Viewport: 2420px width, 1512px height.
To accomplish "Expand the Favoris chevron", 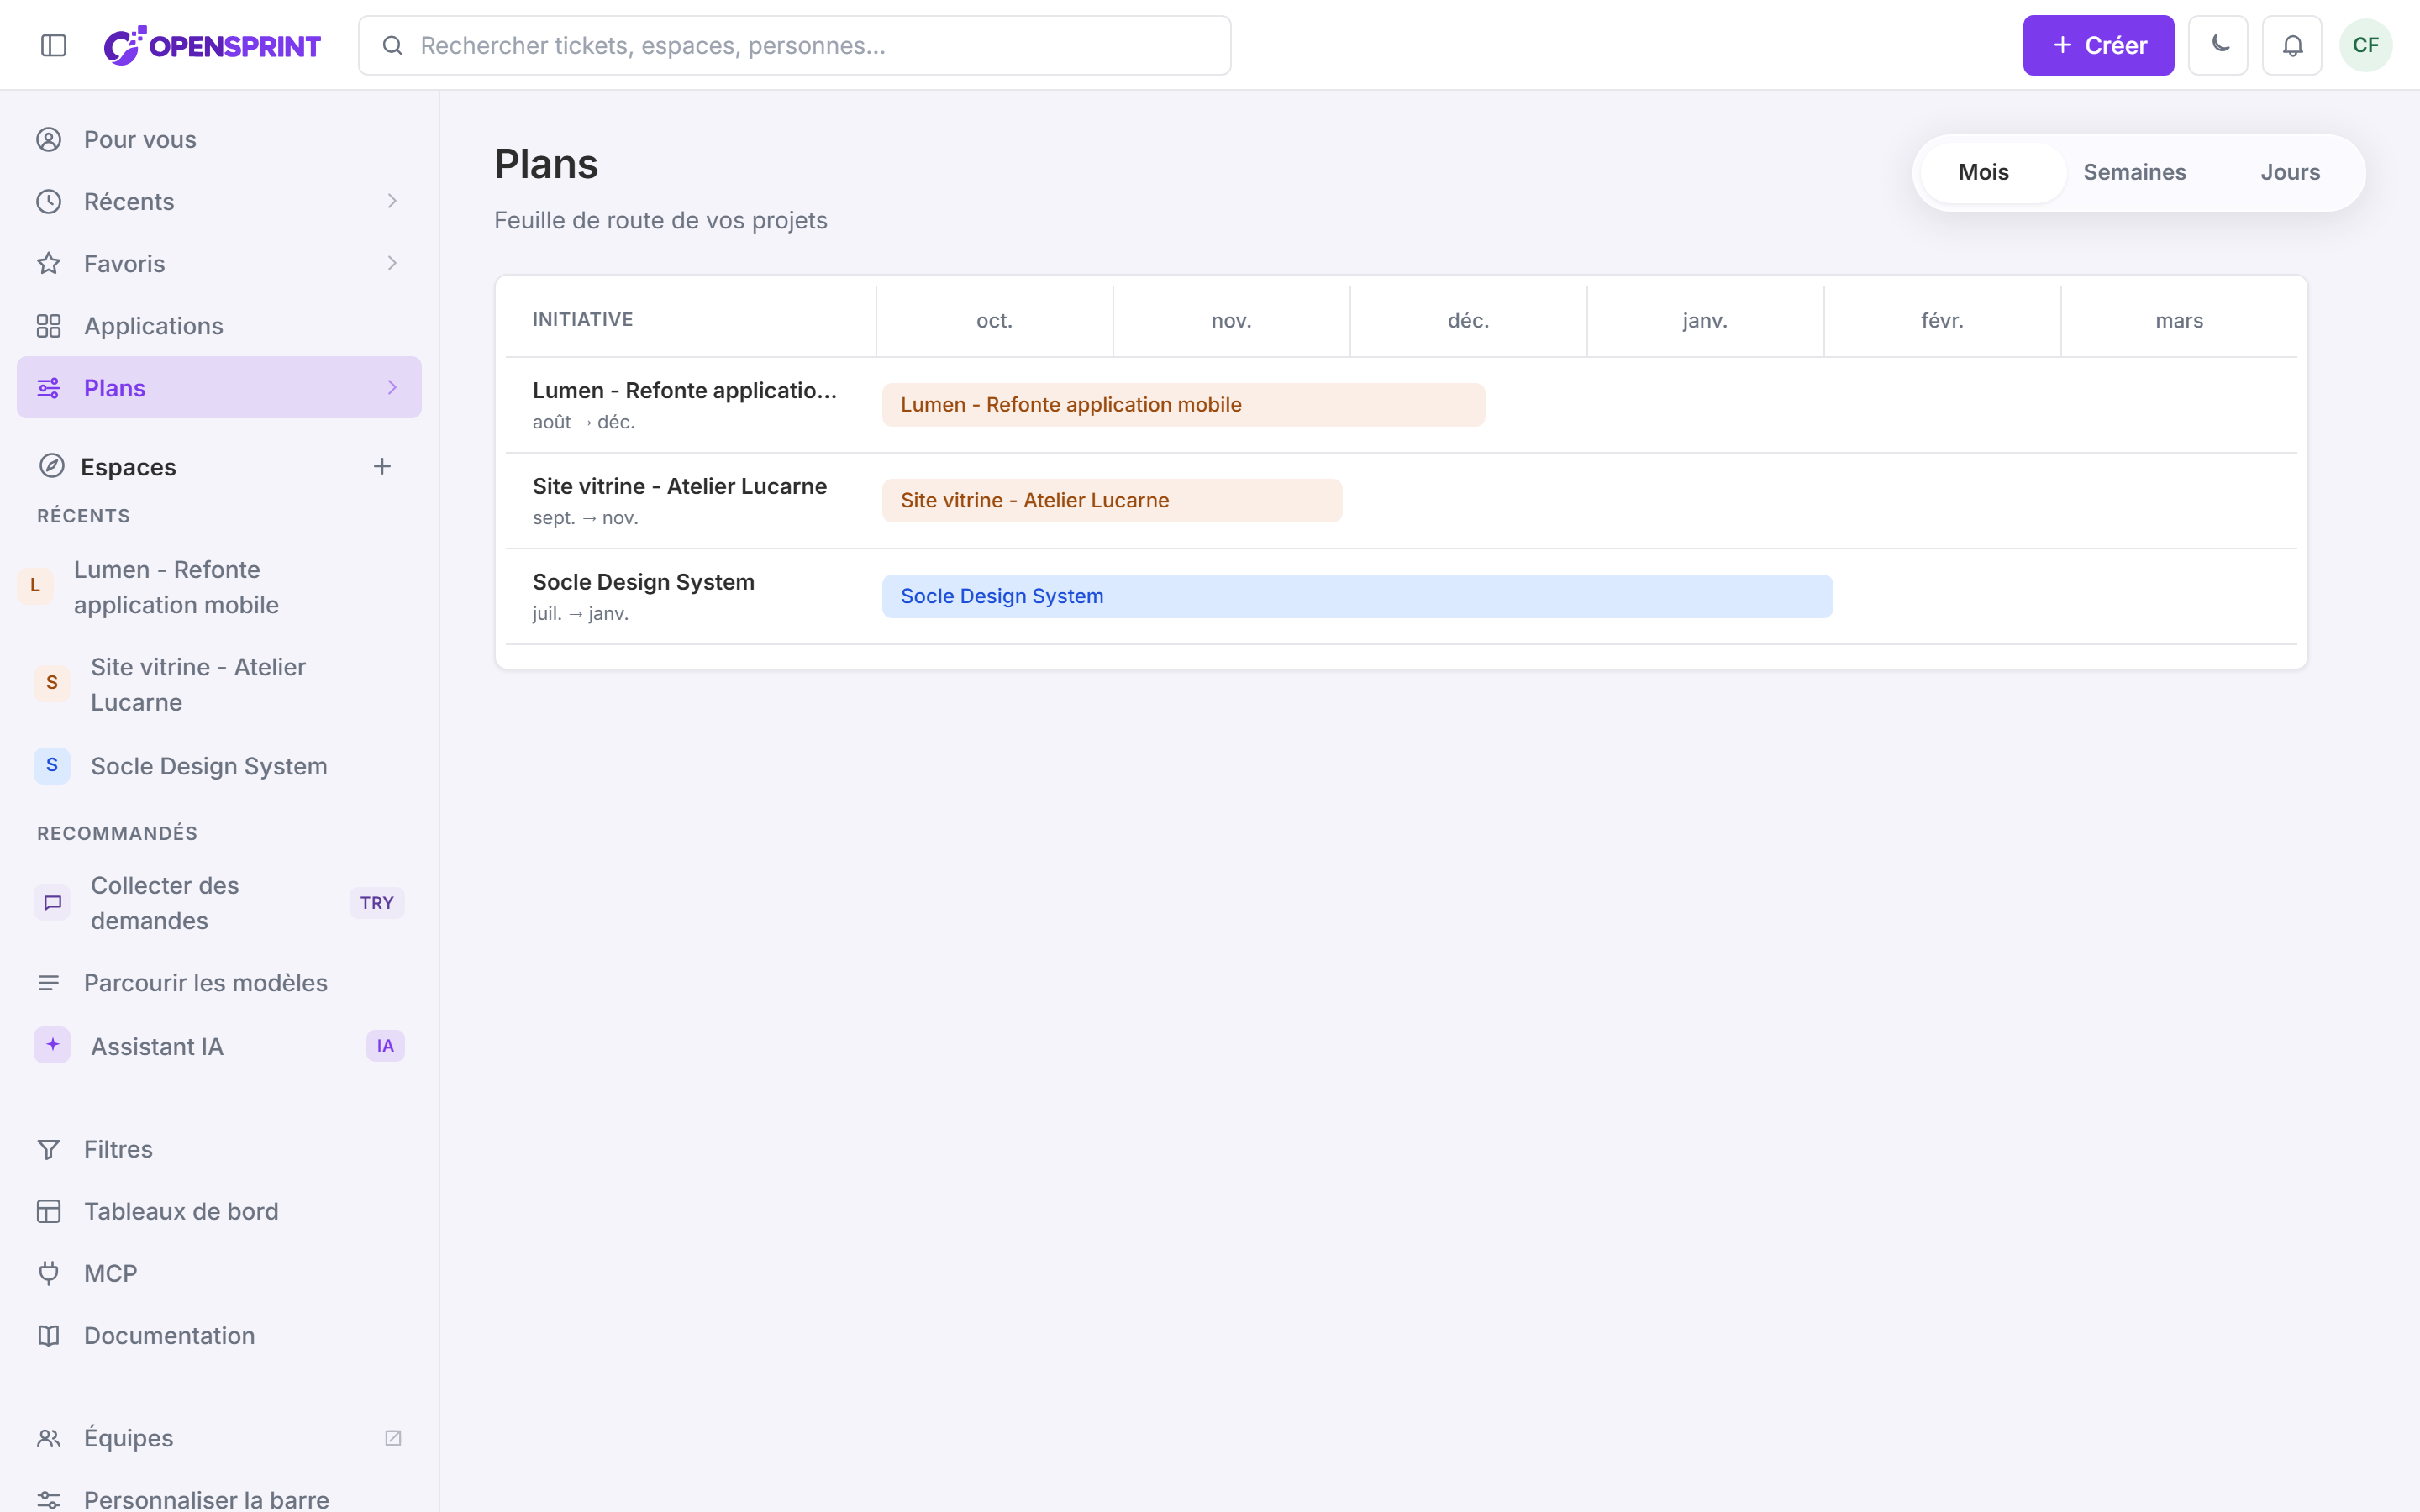I will [392, 263].
